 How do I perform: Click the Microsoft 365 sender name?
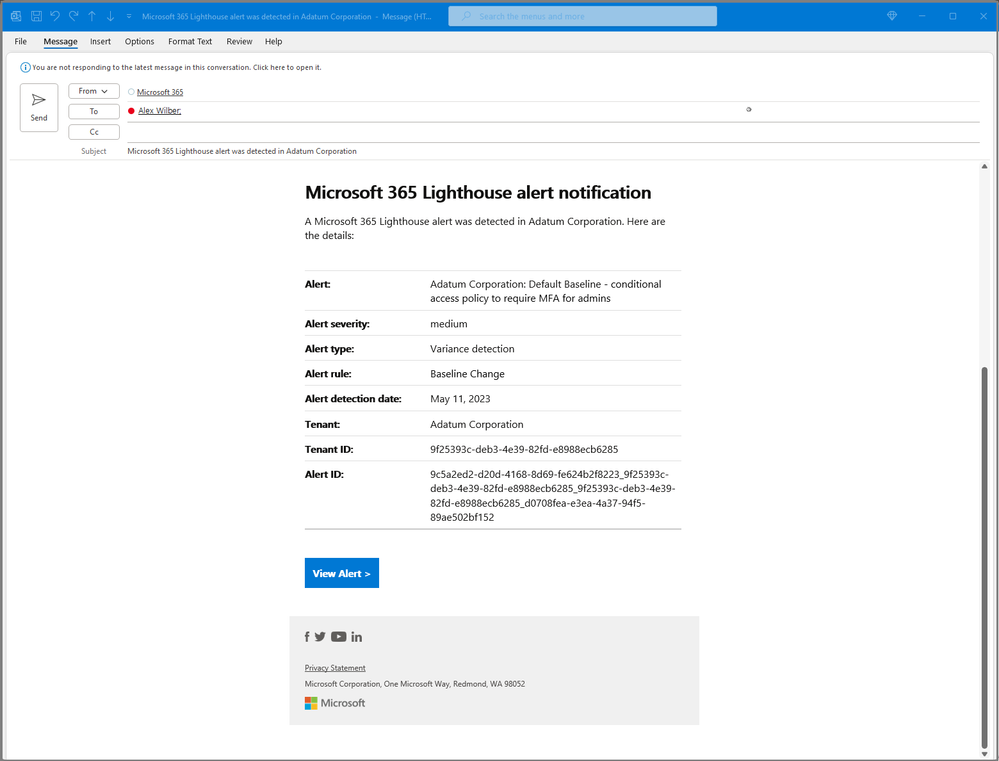coord(160,92)
